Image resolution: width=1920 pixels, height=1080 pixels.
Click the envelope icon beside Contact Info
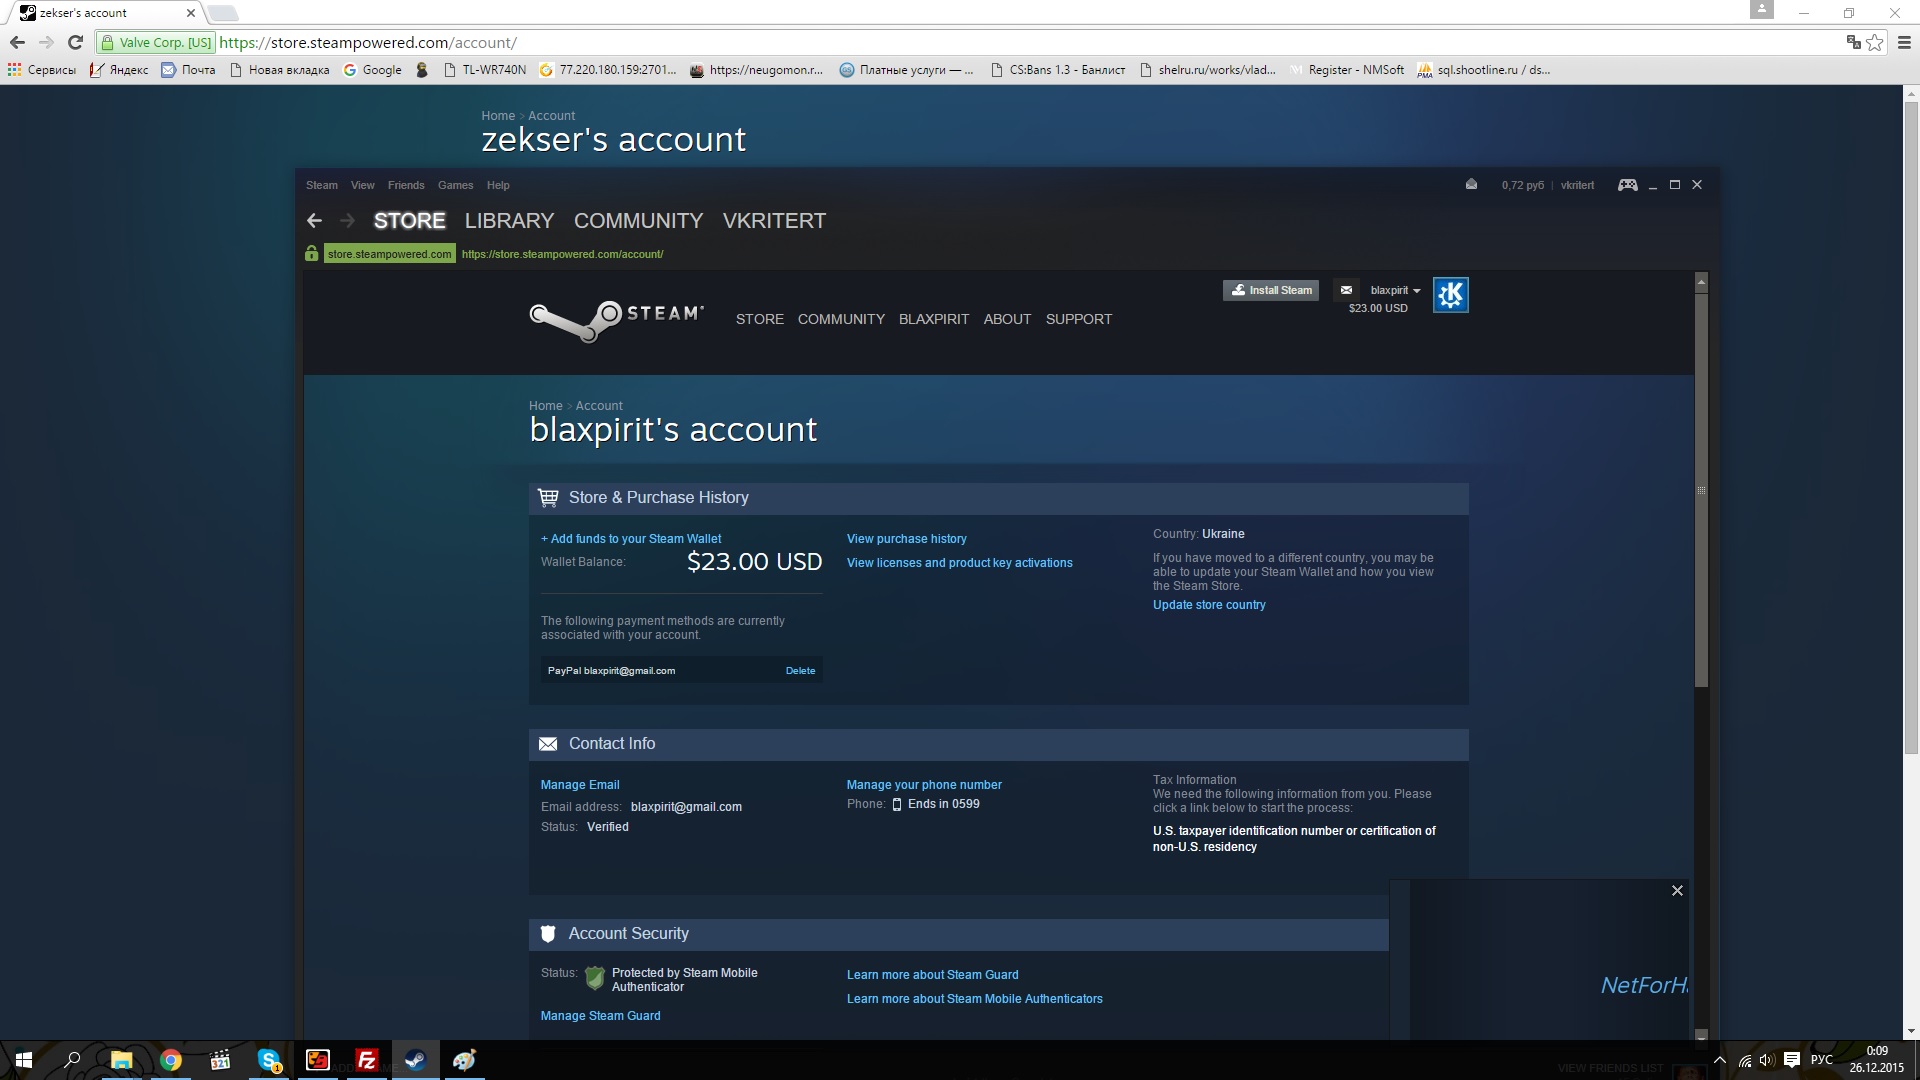[x=548, y=744]
